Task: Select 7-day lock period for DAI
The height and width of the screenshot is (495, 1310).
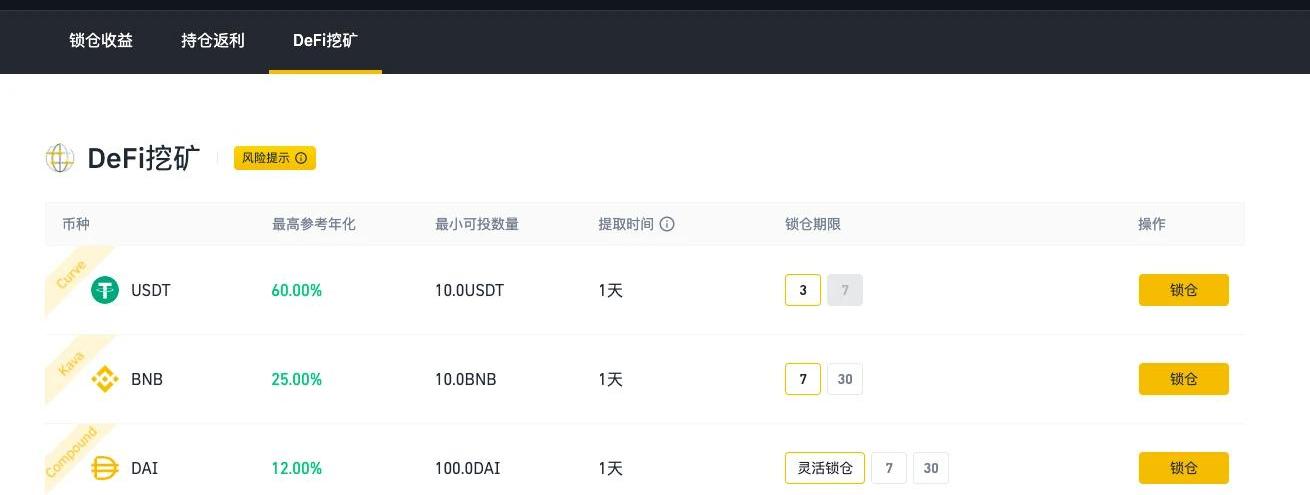Action: (889, 468)
